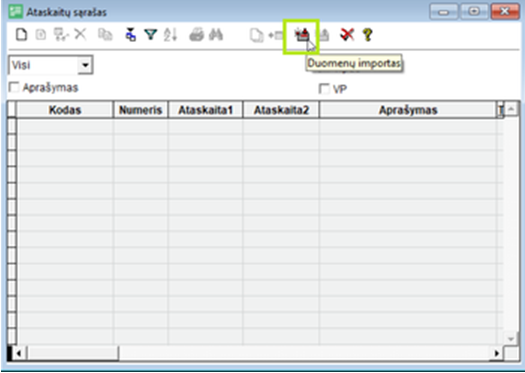This screenshot has height=373, width=525.
Task: Click the printer icon
Action: 196,35
